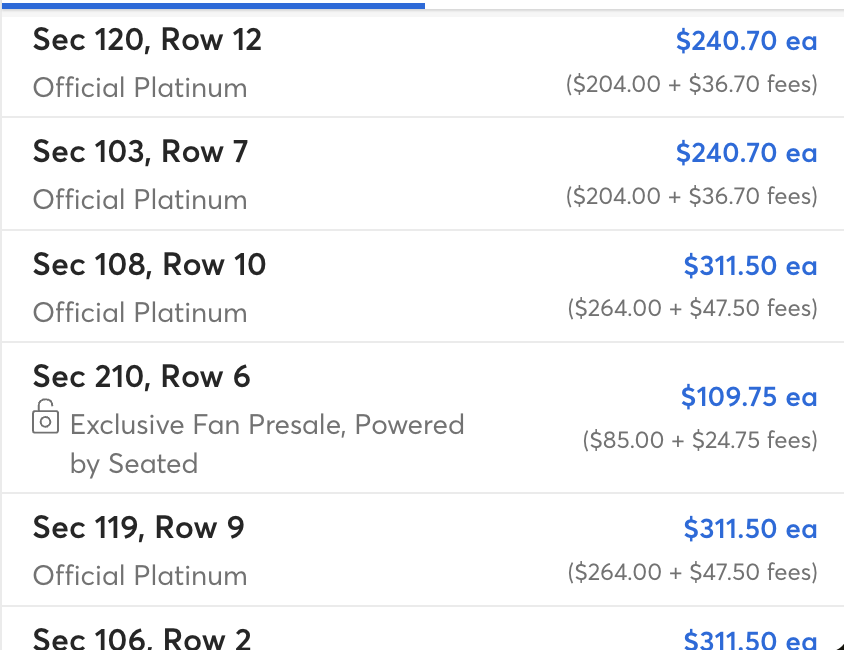Click the ($264.00 + $47.50 fees) under Sec 119
The height and width of the screenshot is (650, 844).
pyautogui.click(x=692, y=572)
